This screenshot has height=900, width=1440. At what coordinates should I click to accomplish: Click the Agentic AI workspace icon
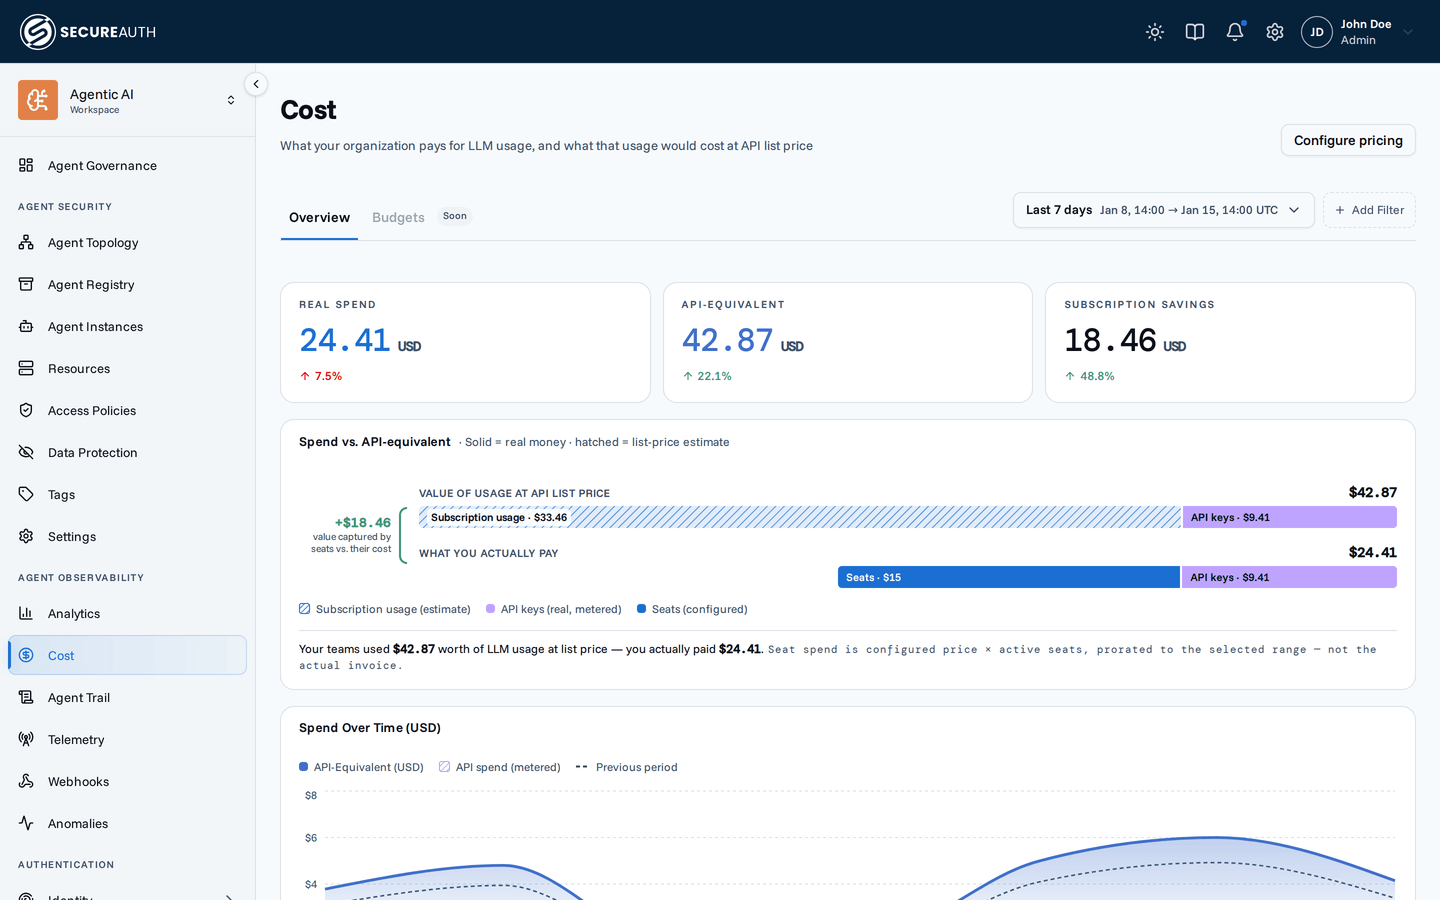(38, 100)
